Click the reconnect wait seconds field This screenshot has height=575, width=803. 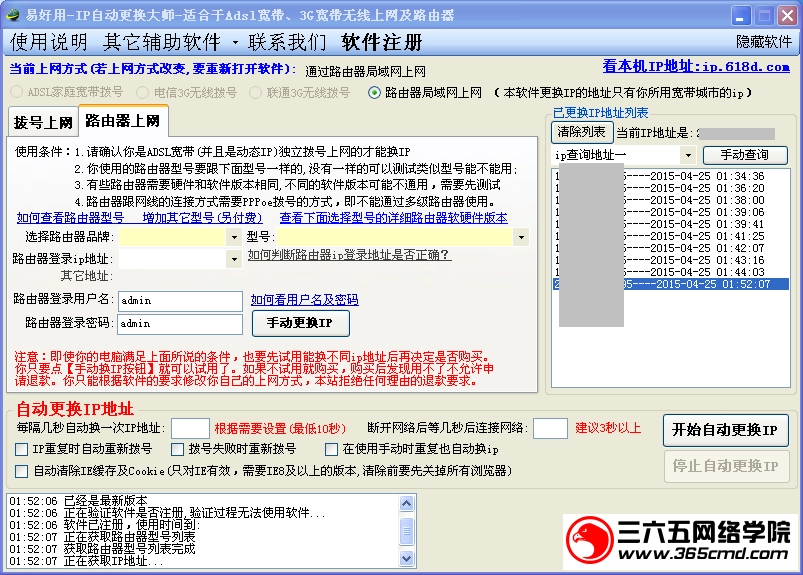pos(550,429)
